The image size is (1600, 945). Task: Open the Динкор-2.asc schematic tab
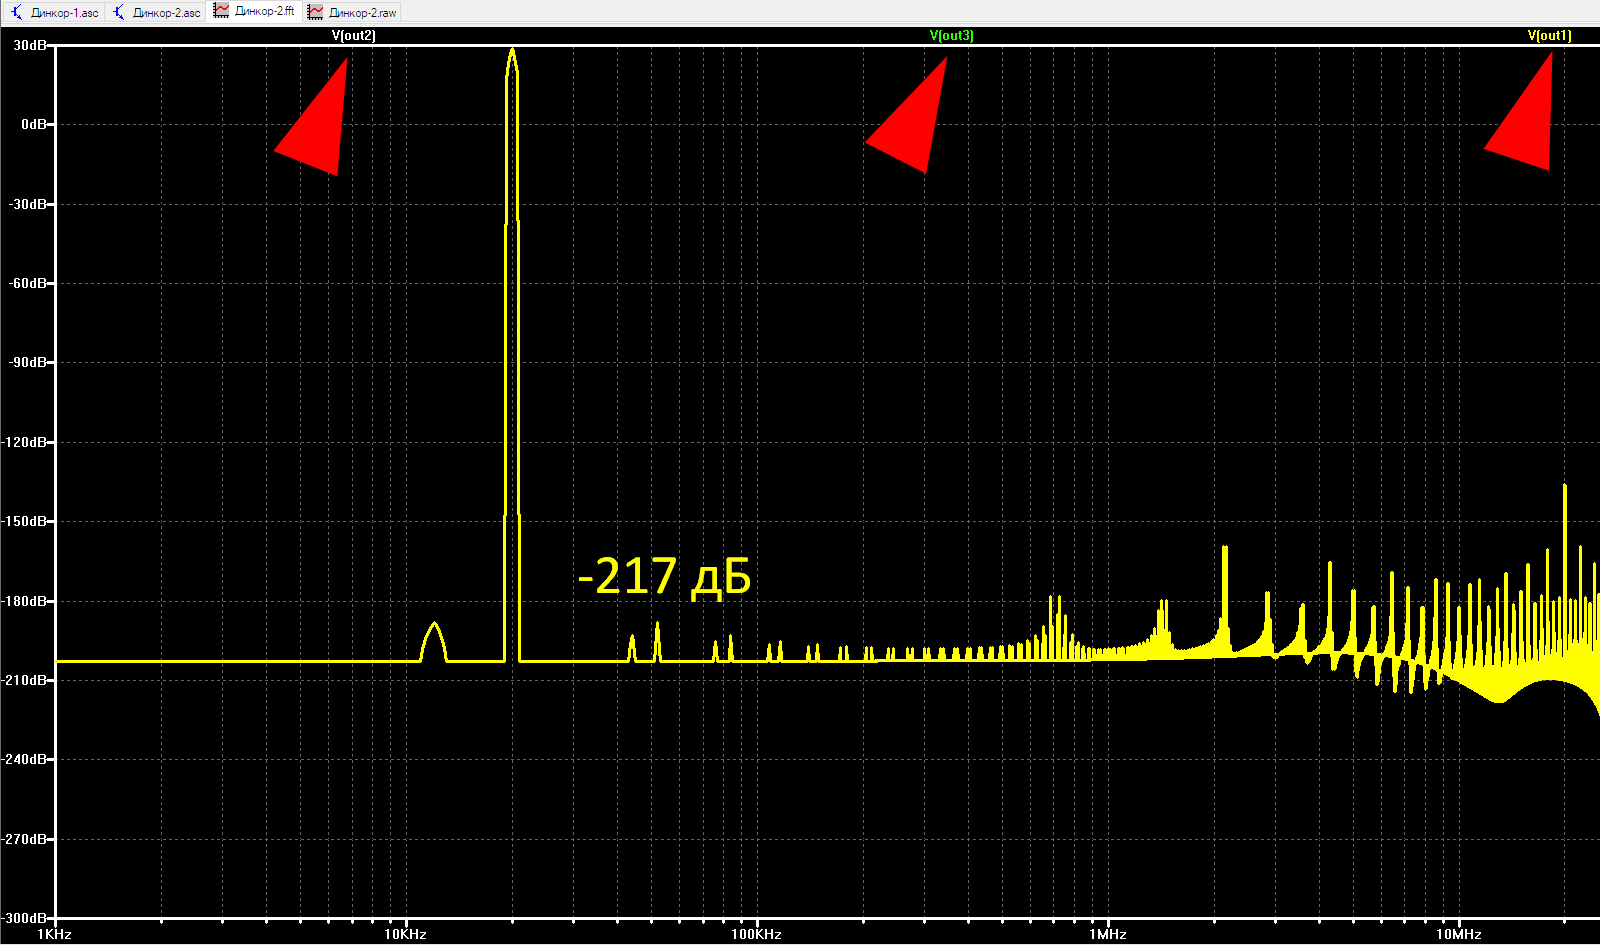(156, 13)
